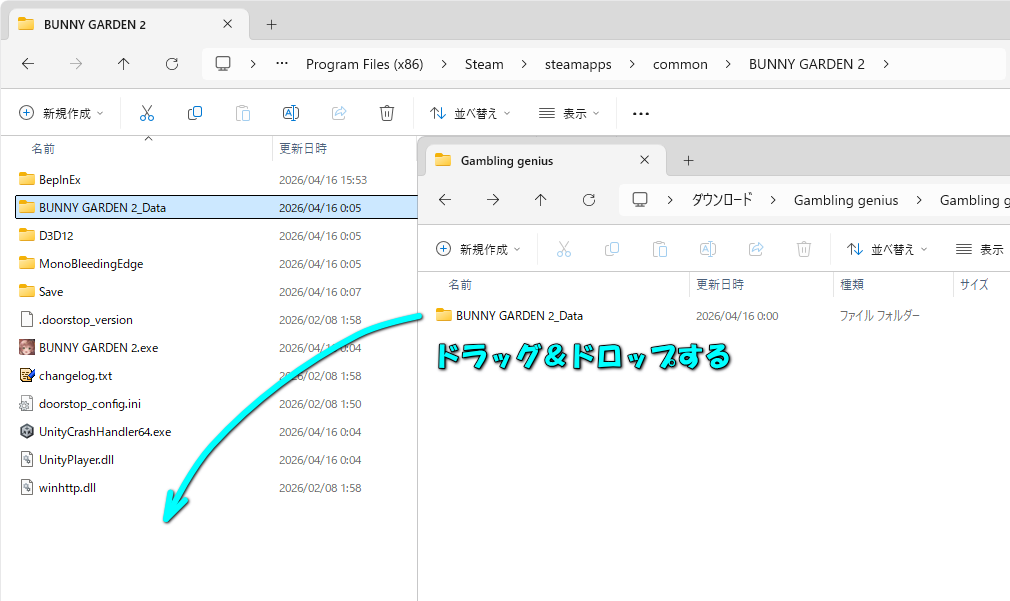Open the 表示 view dropdown in left window
The image size is (1010, 601).
click(569, 113)
